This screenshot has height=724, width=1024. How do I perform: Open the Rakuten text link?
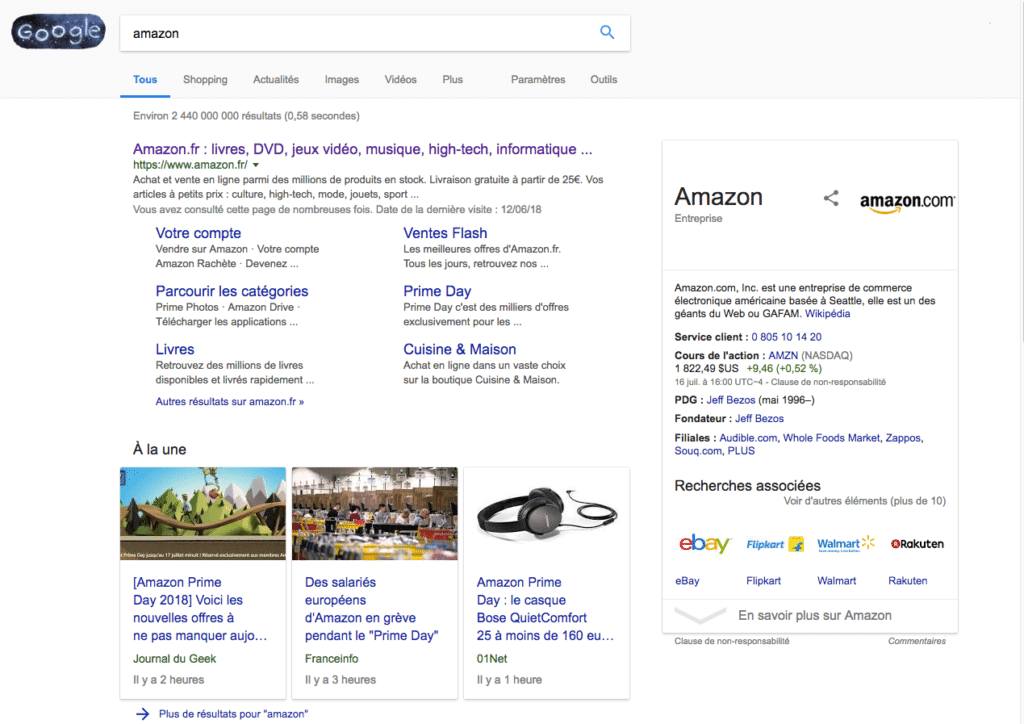(908, 580)
